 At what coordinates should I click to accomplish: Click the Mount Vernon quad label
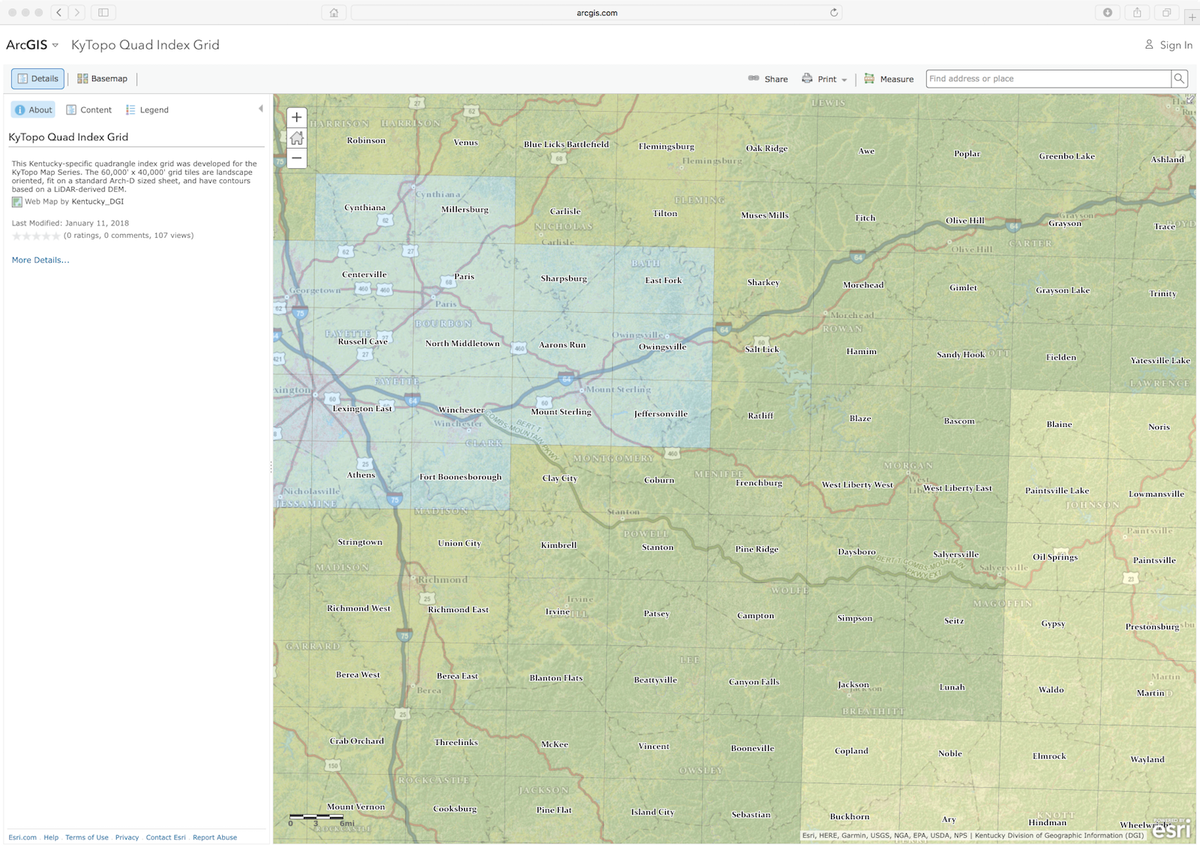click(x=356, y=807)
